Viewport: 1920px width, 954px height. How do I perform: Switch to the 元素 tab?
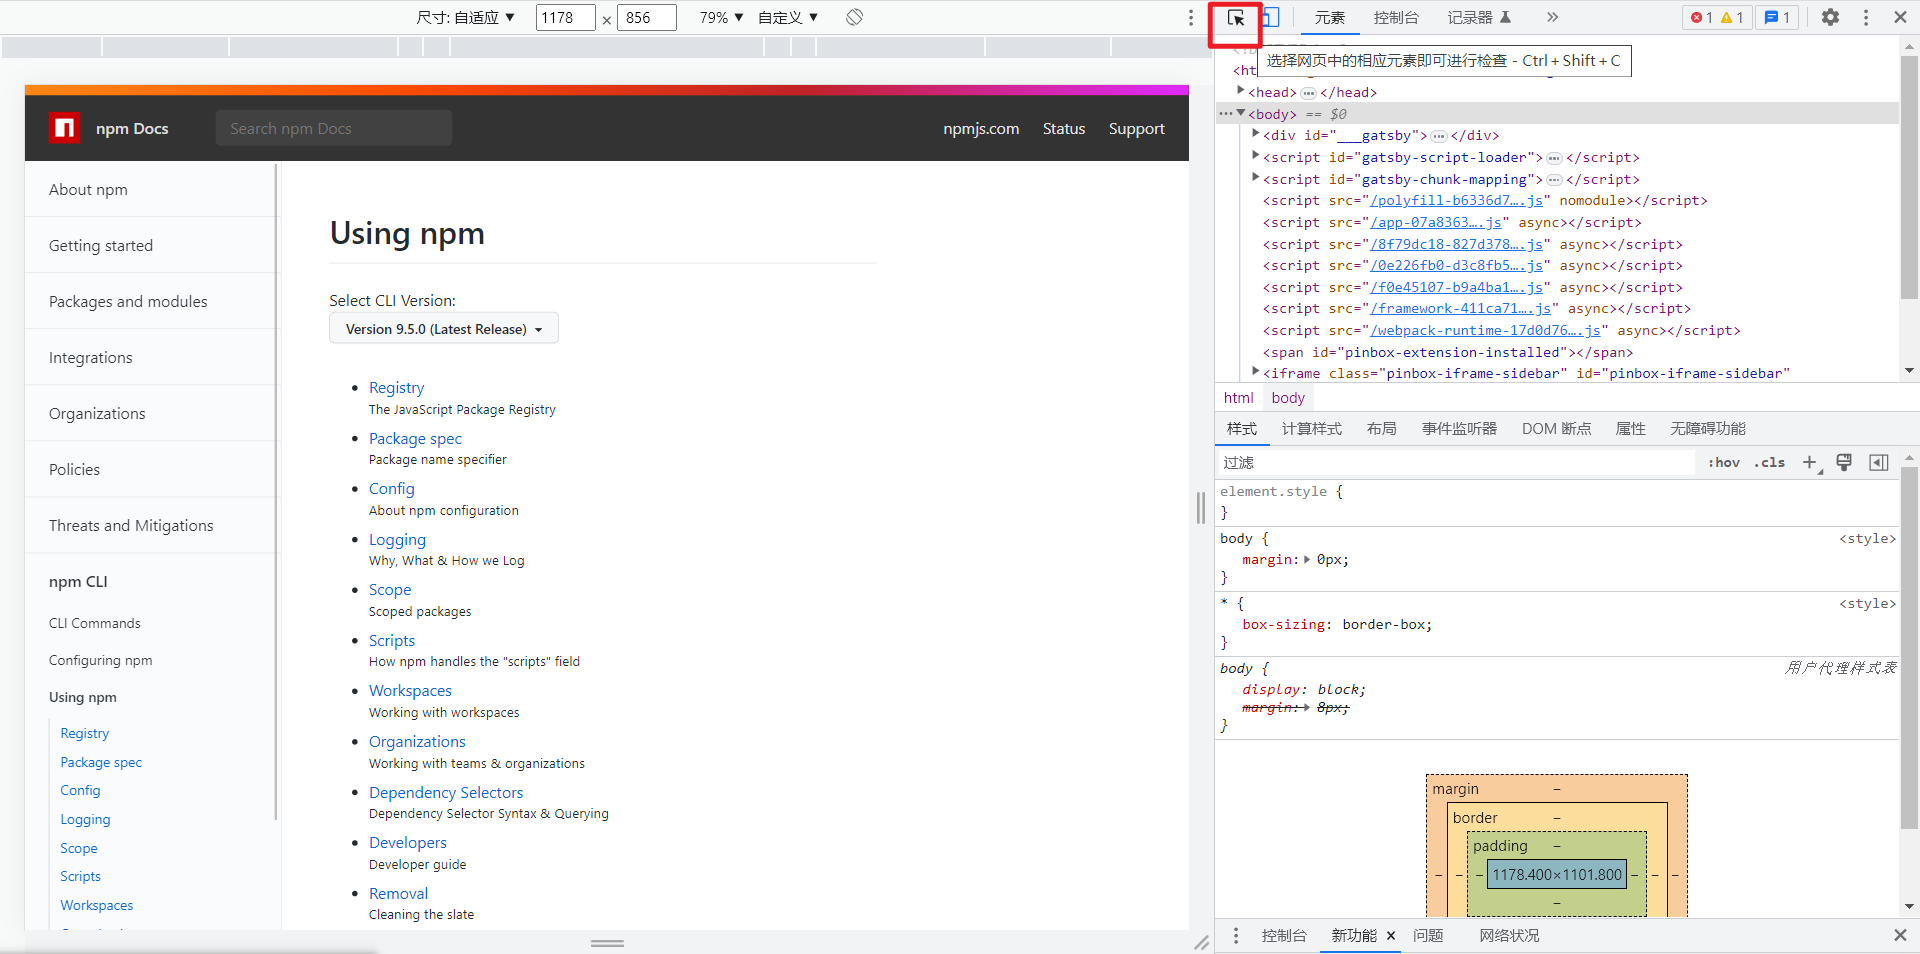coord(1330,17)
